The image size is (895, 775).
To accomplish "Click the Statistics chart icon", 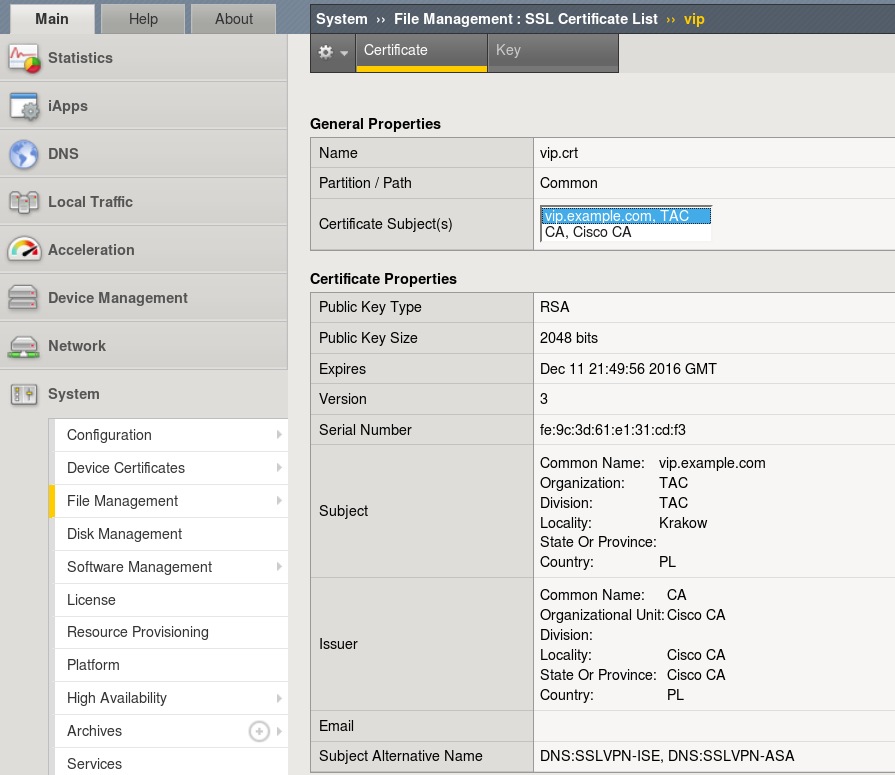I will pos(25,58).
